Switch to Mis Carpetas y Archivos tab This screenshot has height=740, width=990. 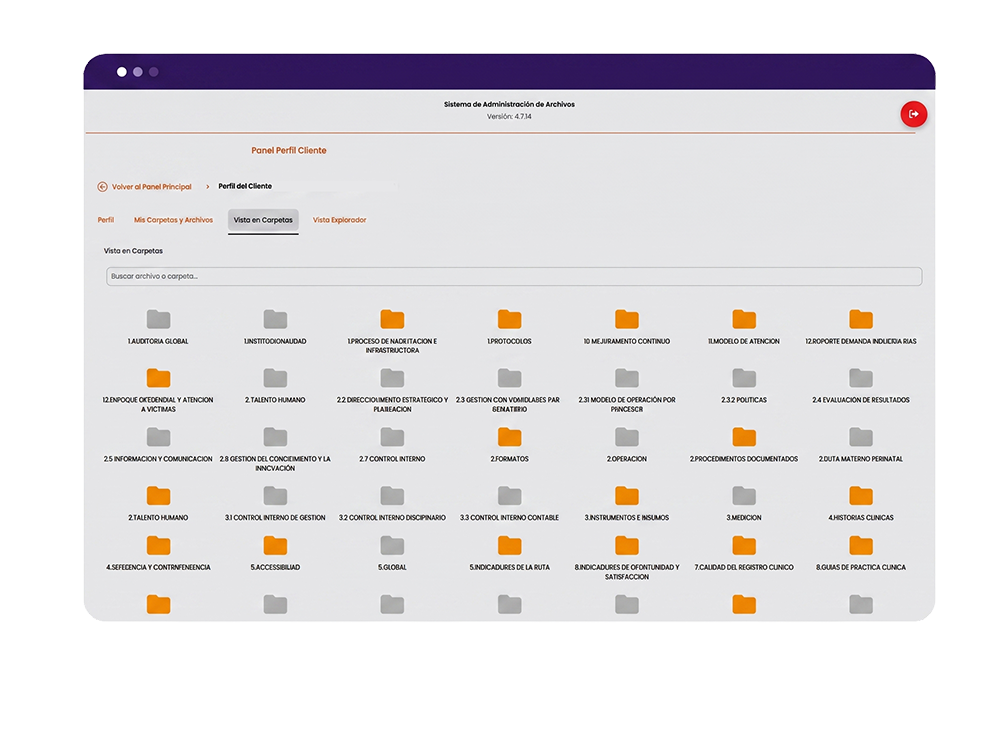pyautogui.click(x=173, y=220)
